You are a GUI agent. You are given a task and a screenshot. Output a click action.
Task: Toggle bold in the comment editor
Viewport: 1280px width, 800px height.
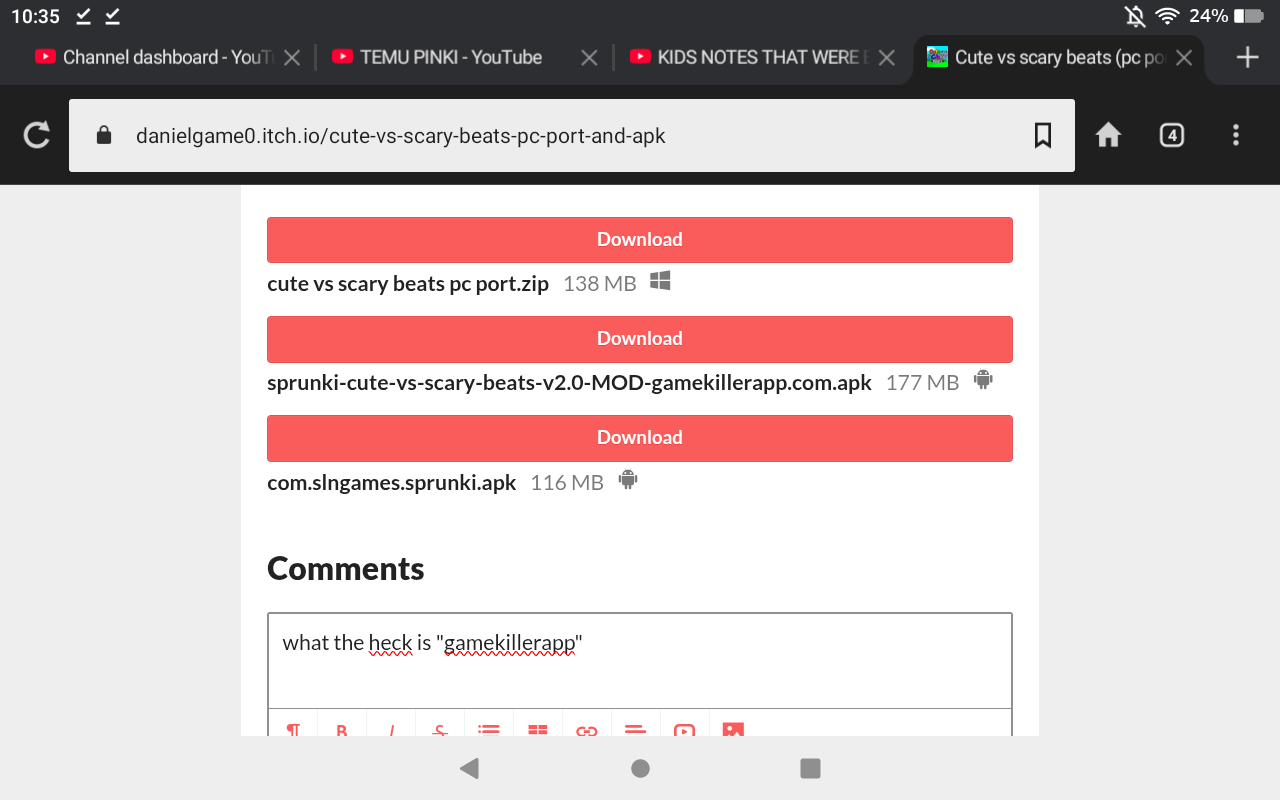pyautogui.click(x=342, y=730)
